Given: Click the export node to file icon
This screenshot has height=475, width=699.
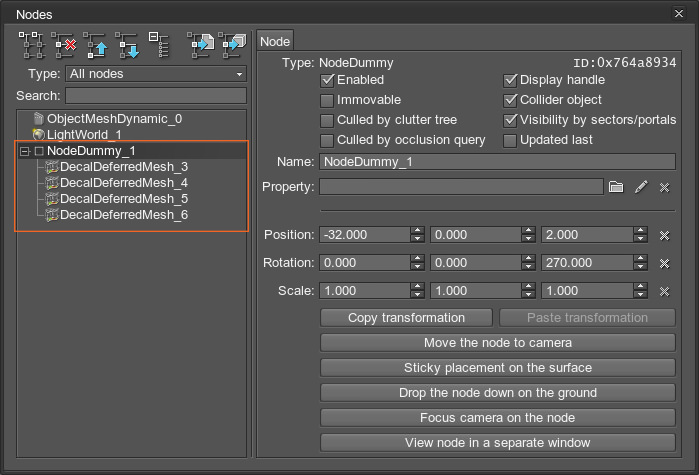Looking at the screenshot, I should (x=201, y=43).
